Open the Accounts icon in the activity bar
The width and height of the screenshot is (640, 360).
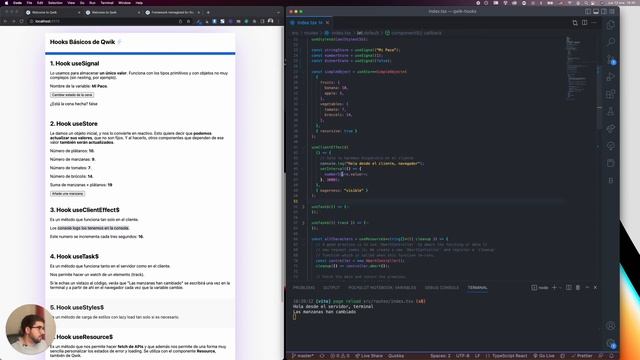[611, 325]
